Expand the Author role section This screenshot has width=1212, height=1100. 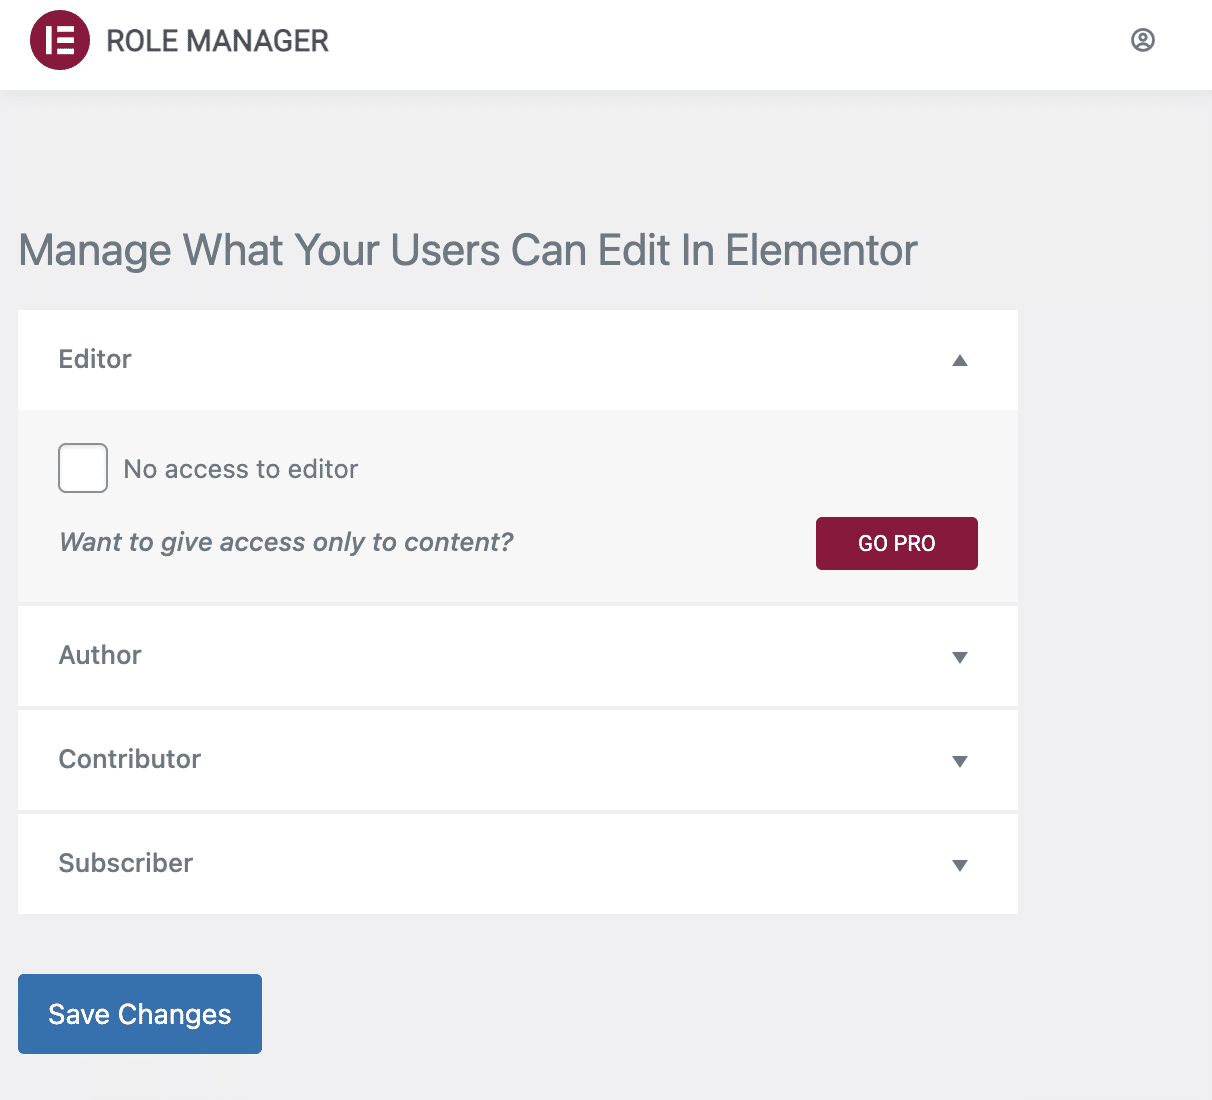click(x=500, y=656)
